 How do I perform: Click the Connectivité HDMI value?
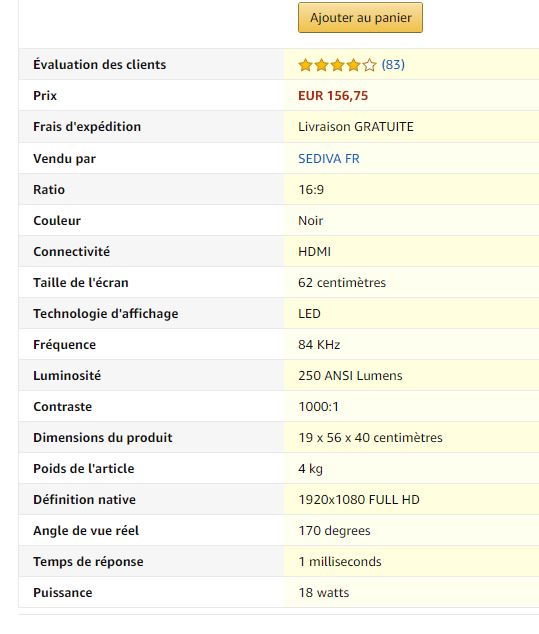[314, 251]
